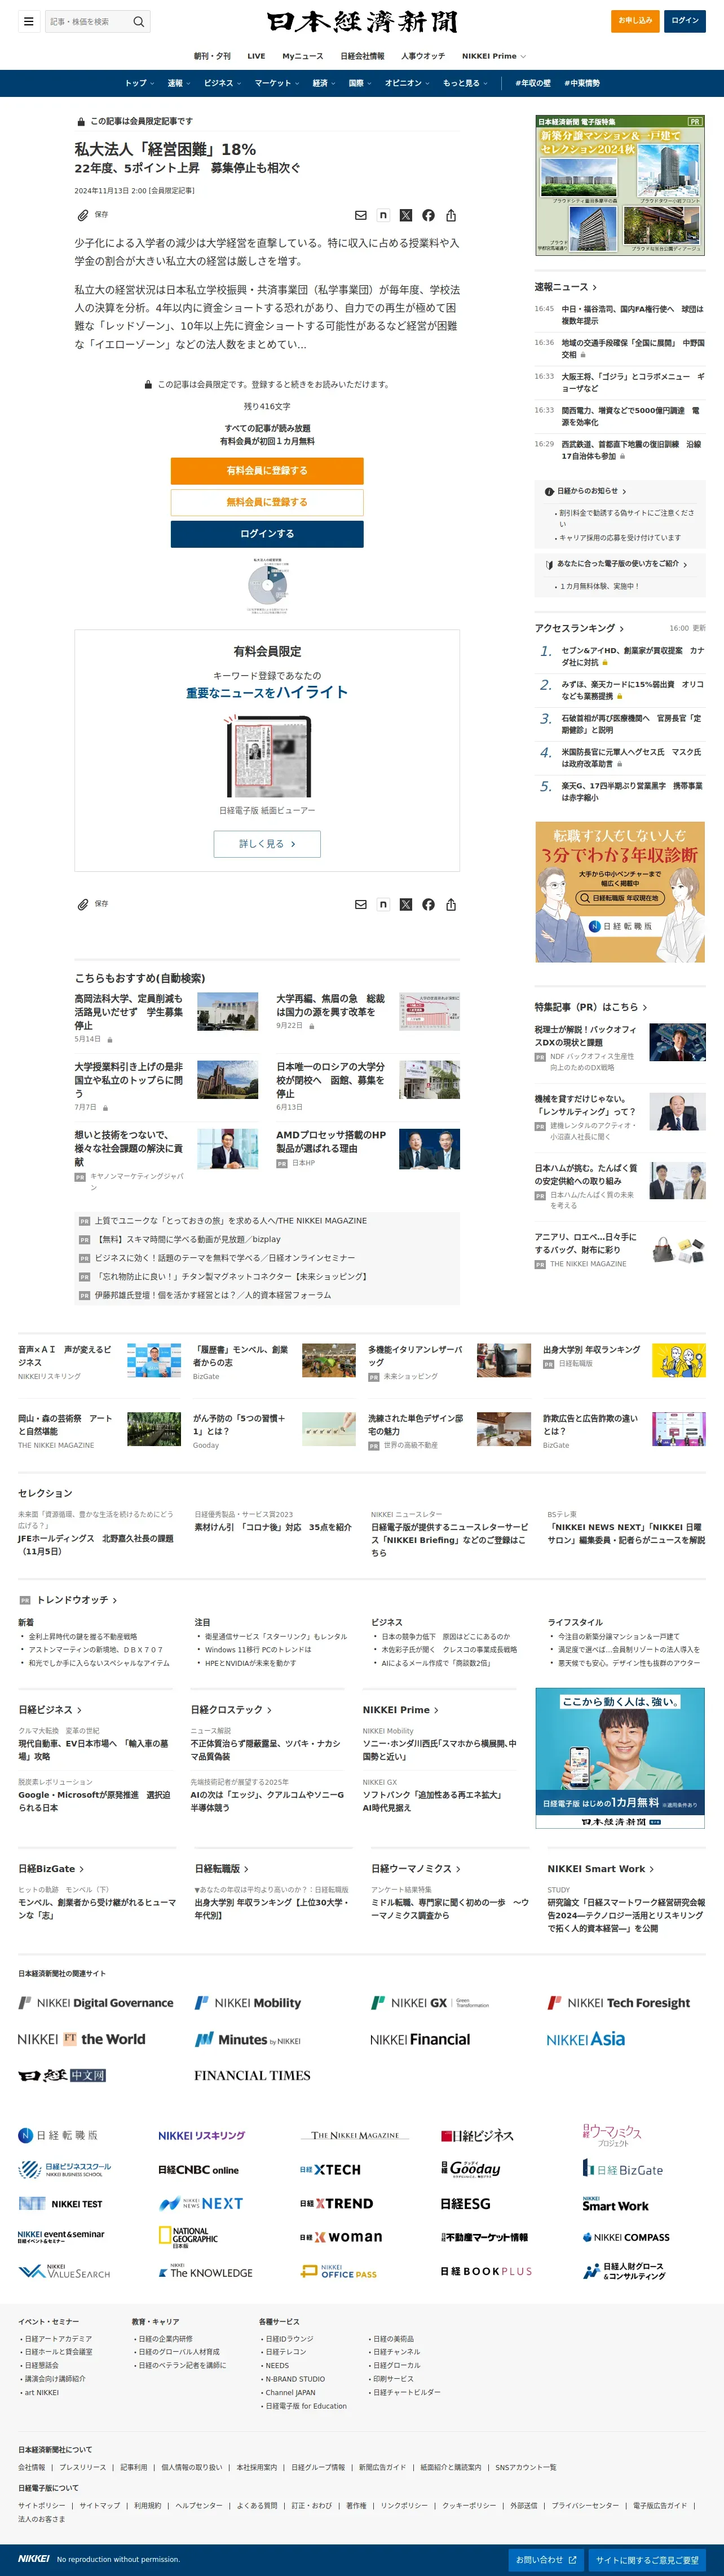This screenshot has width=724, height=2576.
Task: Click the search magnifier icon
Action: click(x=139, y=21)
